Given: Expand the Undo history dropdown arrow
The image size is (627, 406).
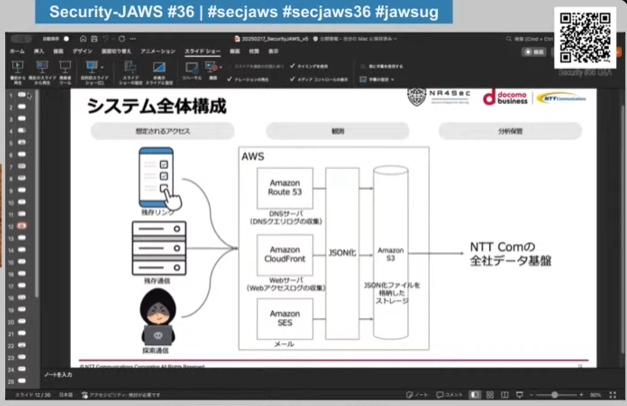Looking at the screenshot, I should 112,39.
